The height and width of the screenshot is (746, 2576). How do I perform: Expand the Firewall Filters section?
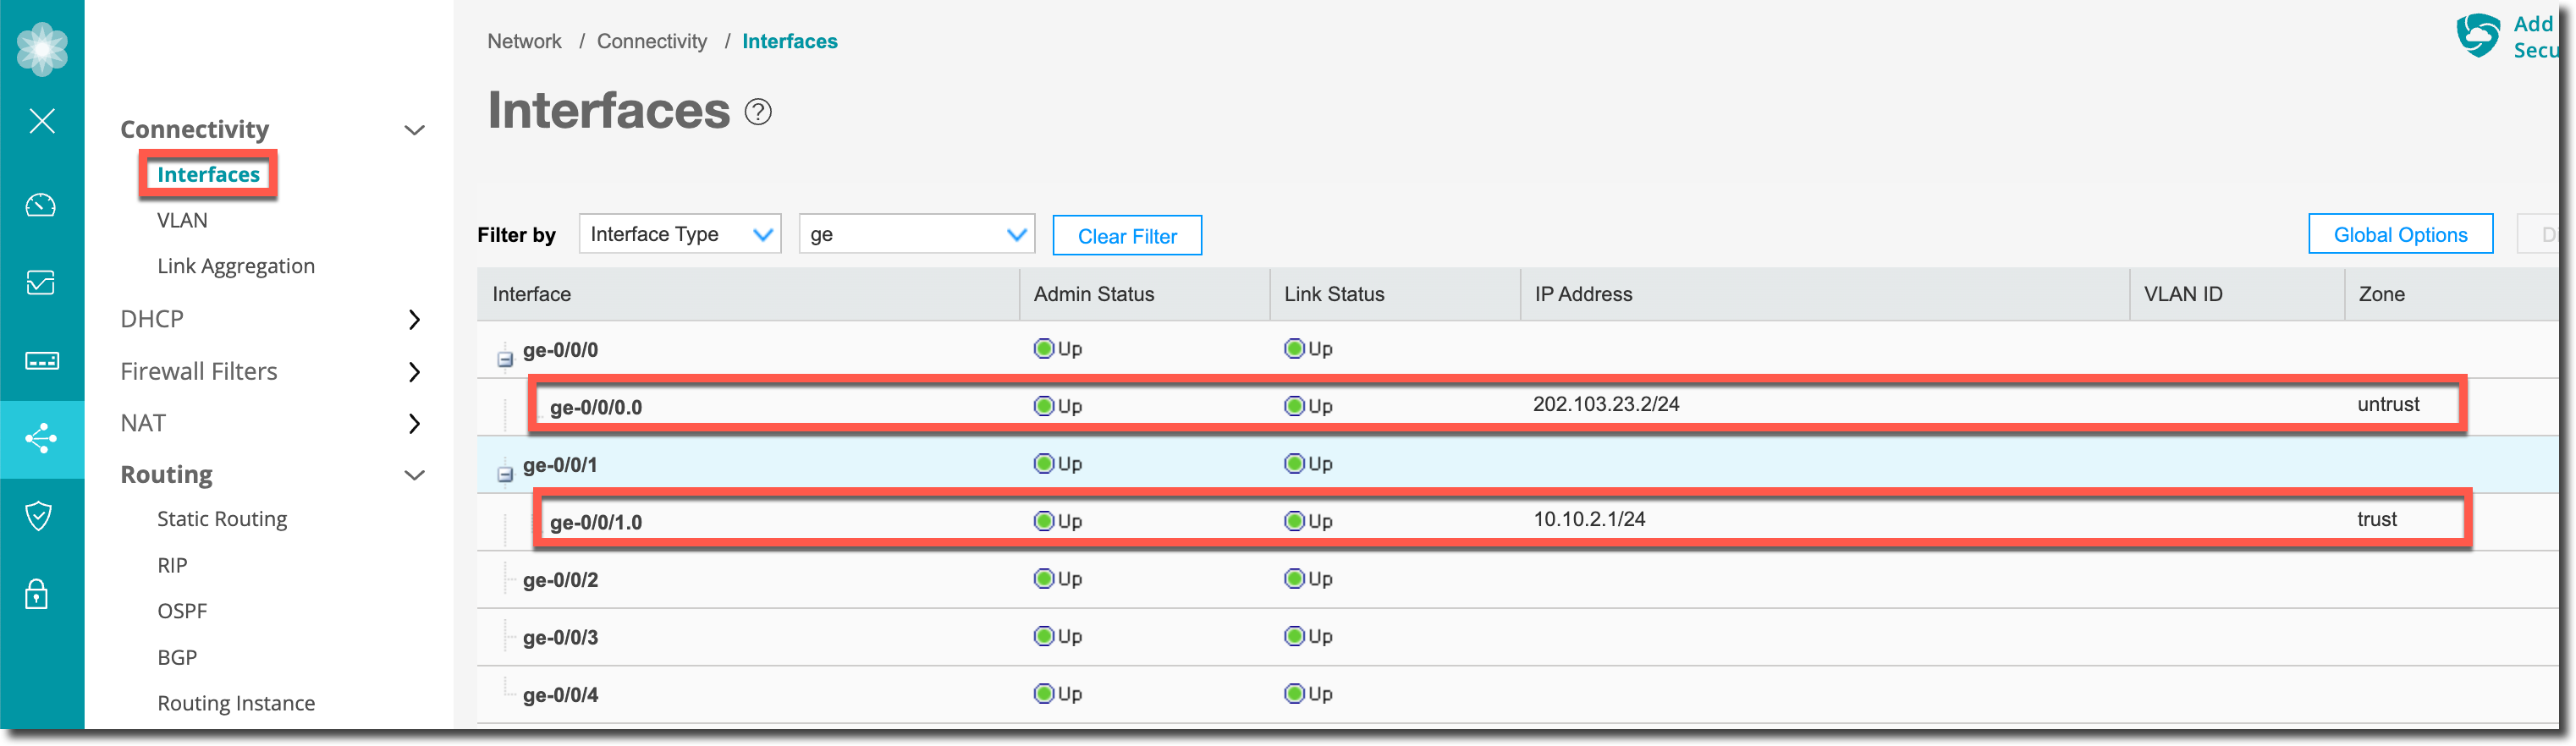coord(414,372)
